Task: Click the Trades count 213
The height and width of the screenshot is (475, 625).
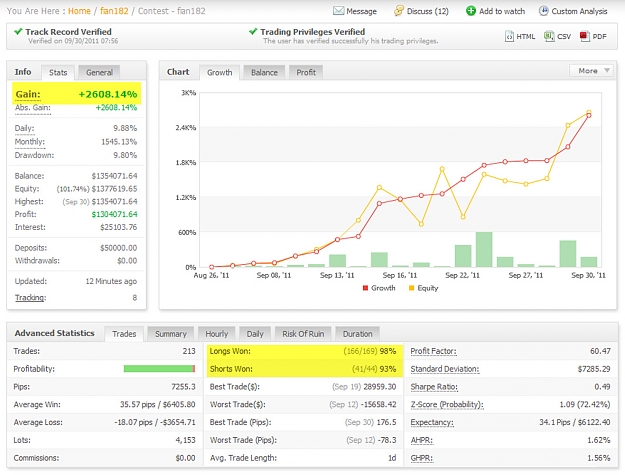Action: coord(189,351)
